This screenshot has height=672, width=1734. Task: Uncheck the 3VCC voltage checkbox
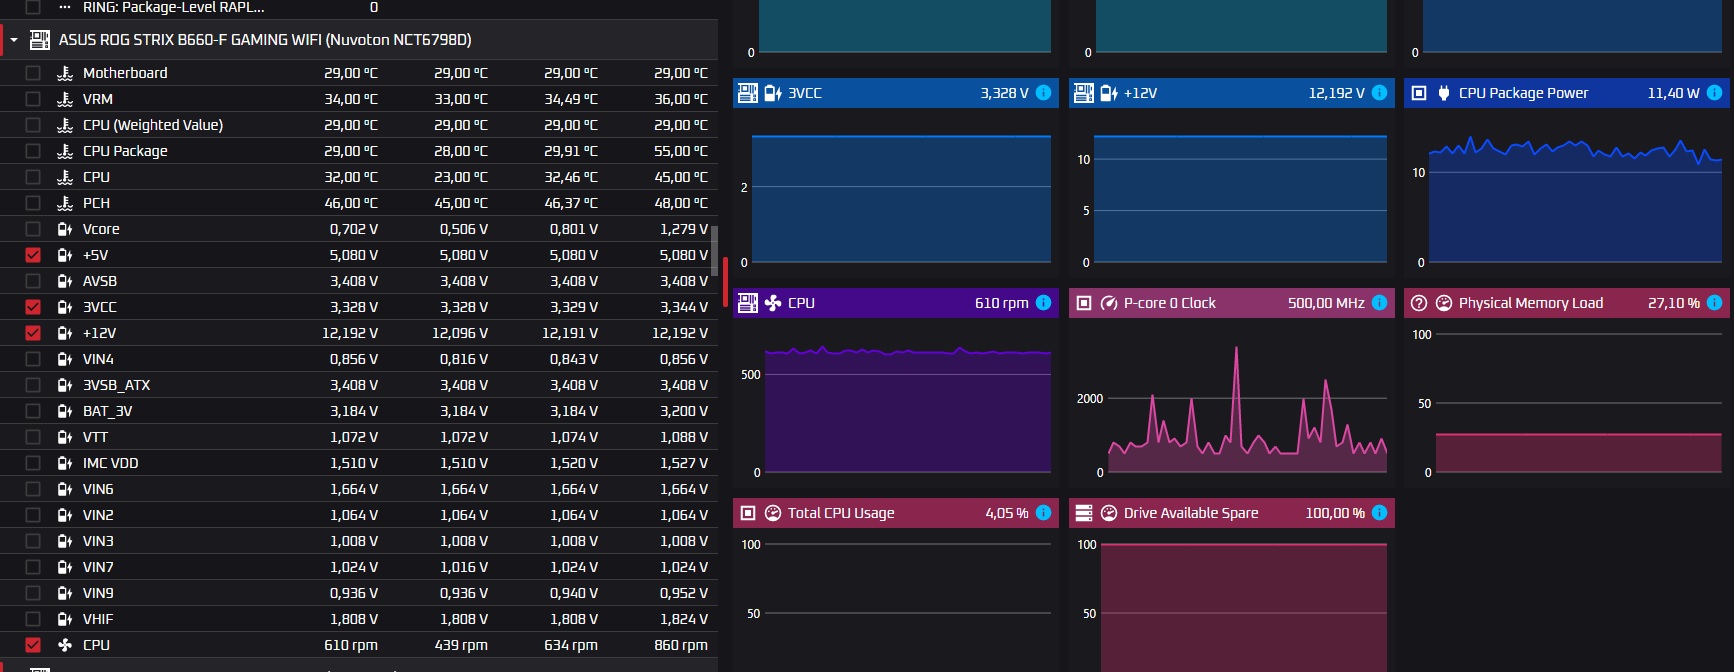coord(33,307)
